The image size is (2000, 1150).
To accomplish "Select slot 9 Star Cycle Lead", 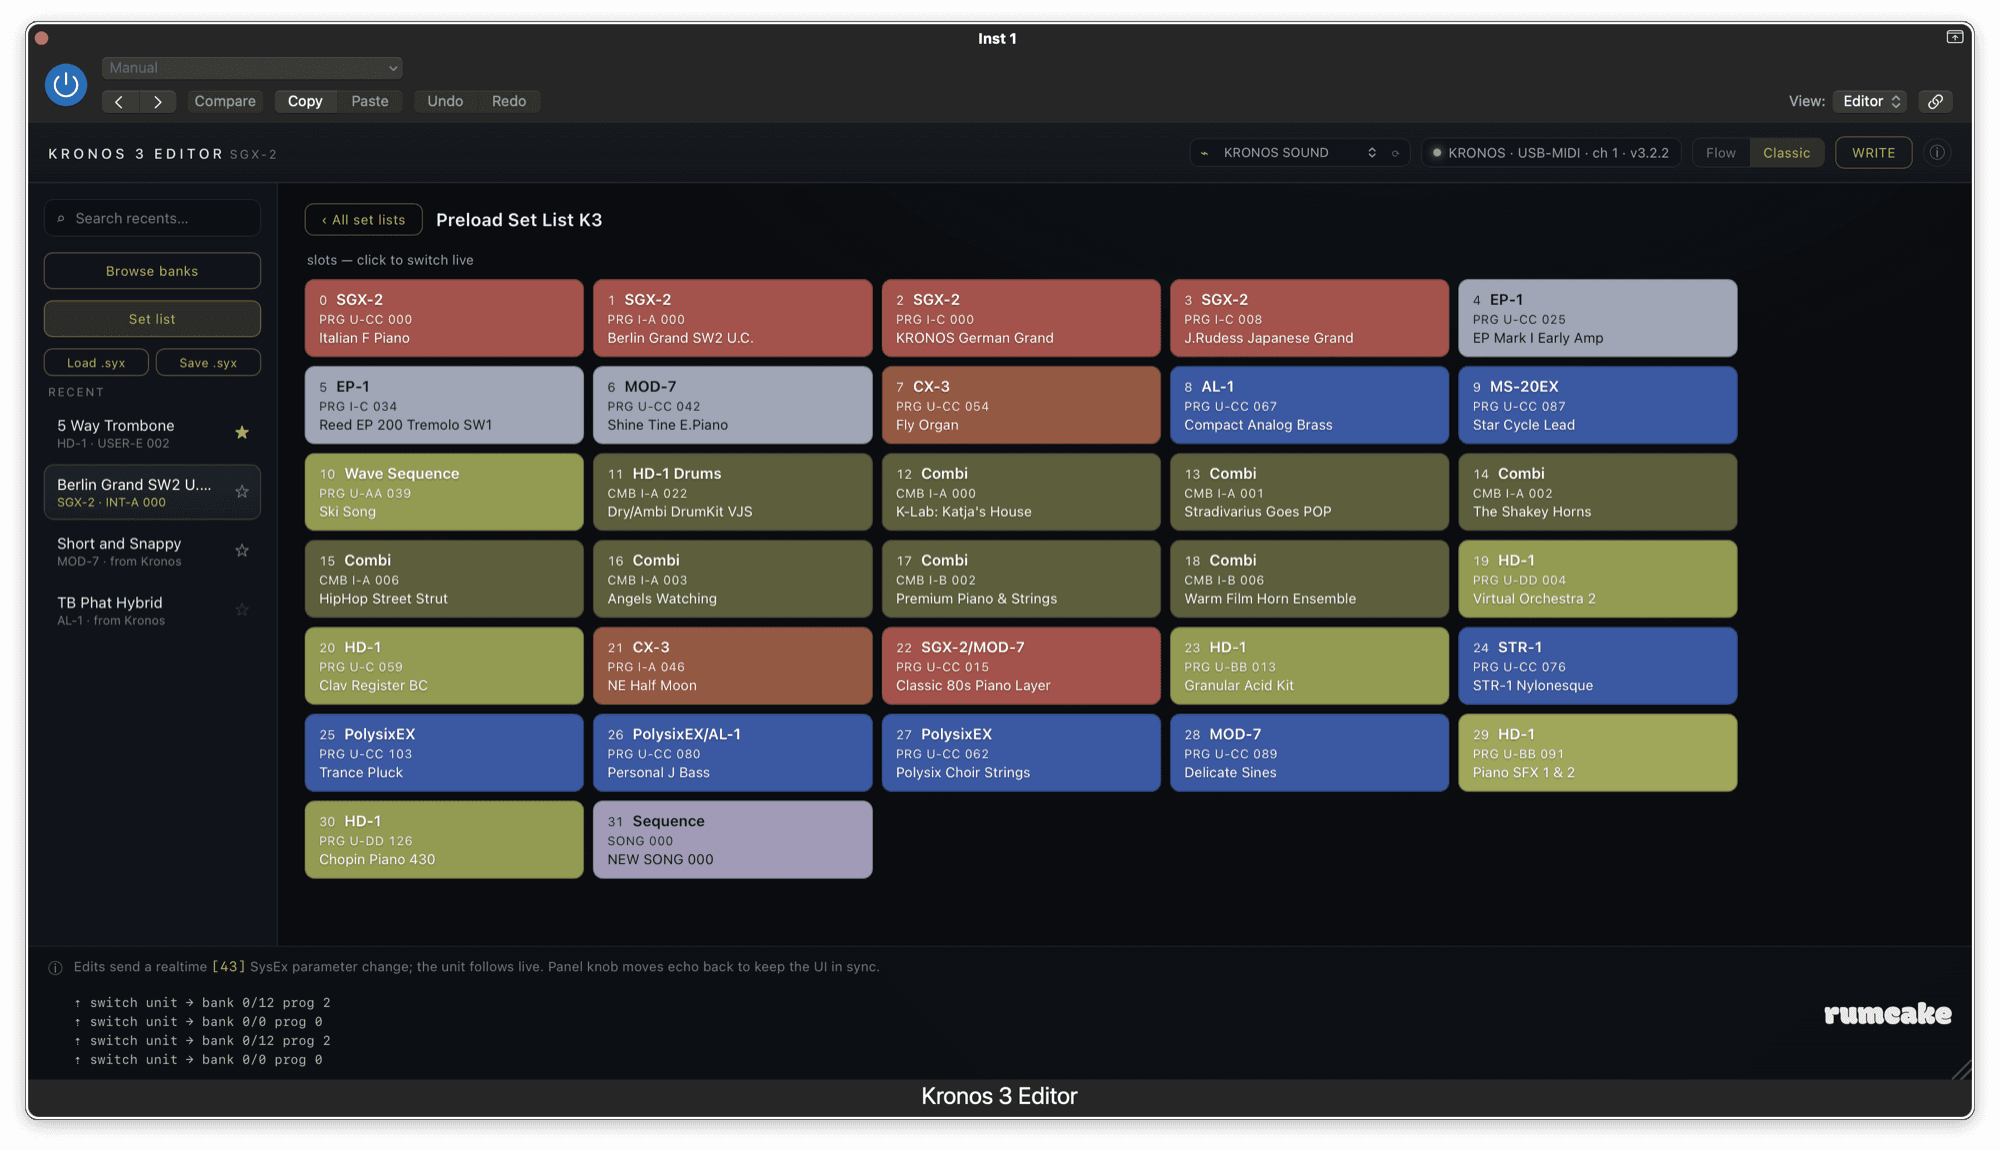I will coord(1597,405).
